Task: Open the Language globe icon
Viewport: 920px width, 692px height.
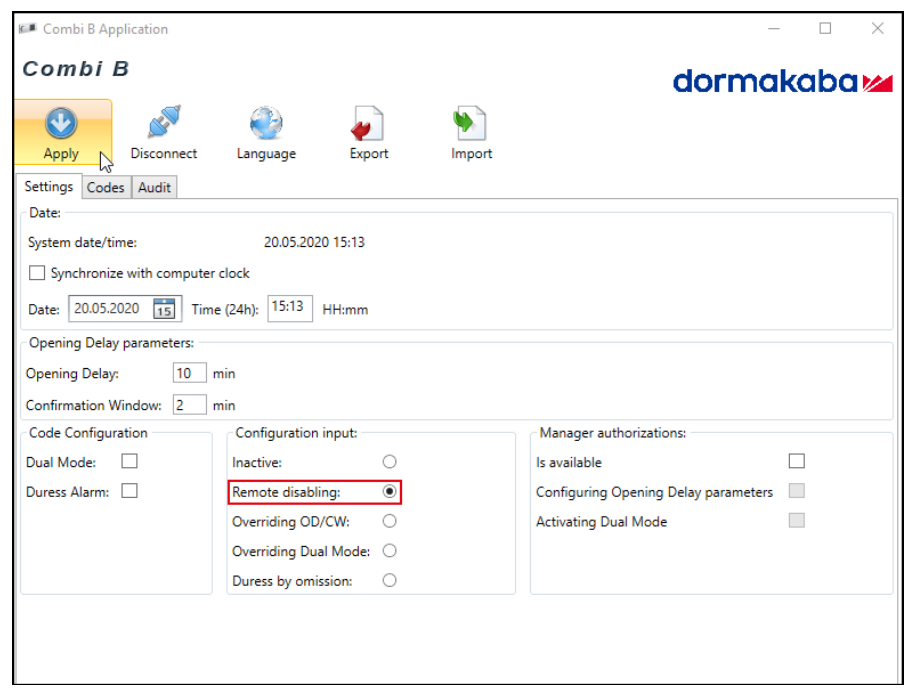Action: point(266,124)
